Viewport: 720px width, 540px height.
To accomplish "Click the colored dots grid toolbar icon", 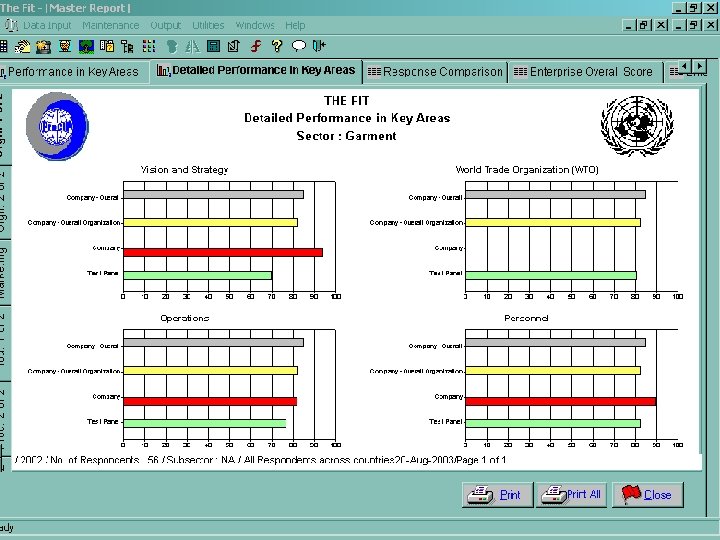I will [x=149, y=46].
